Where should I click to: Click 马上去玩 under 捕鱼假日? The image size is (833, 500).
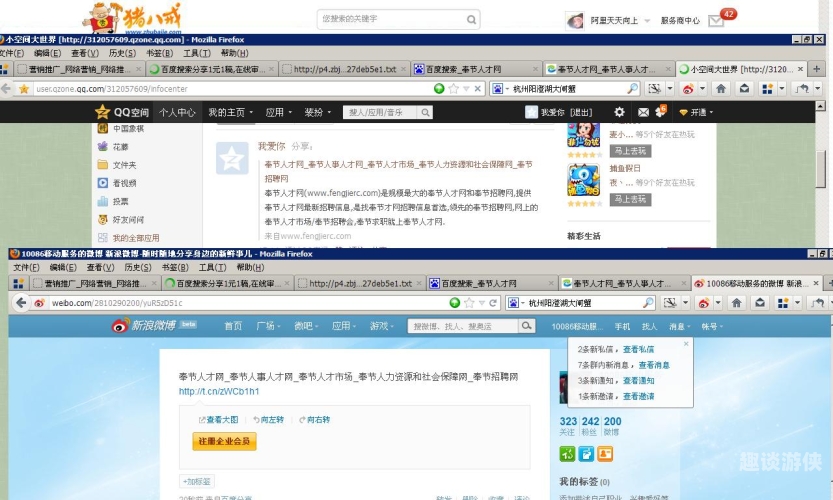click(630, 199)
